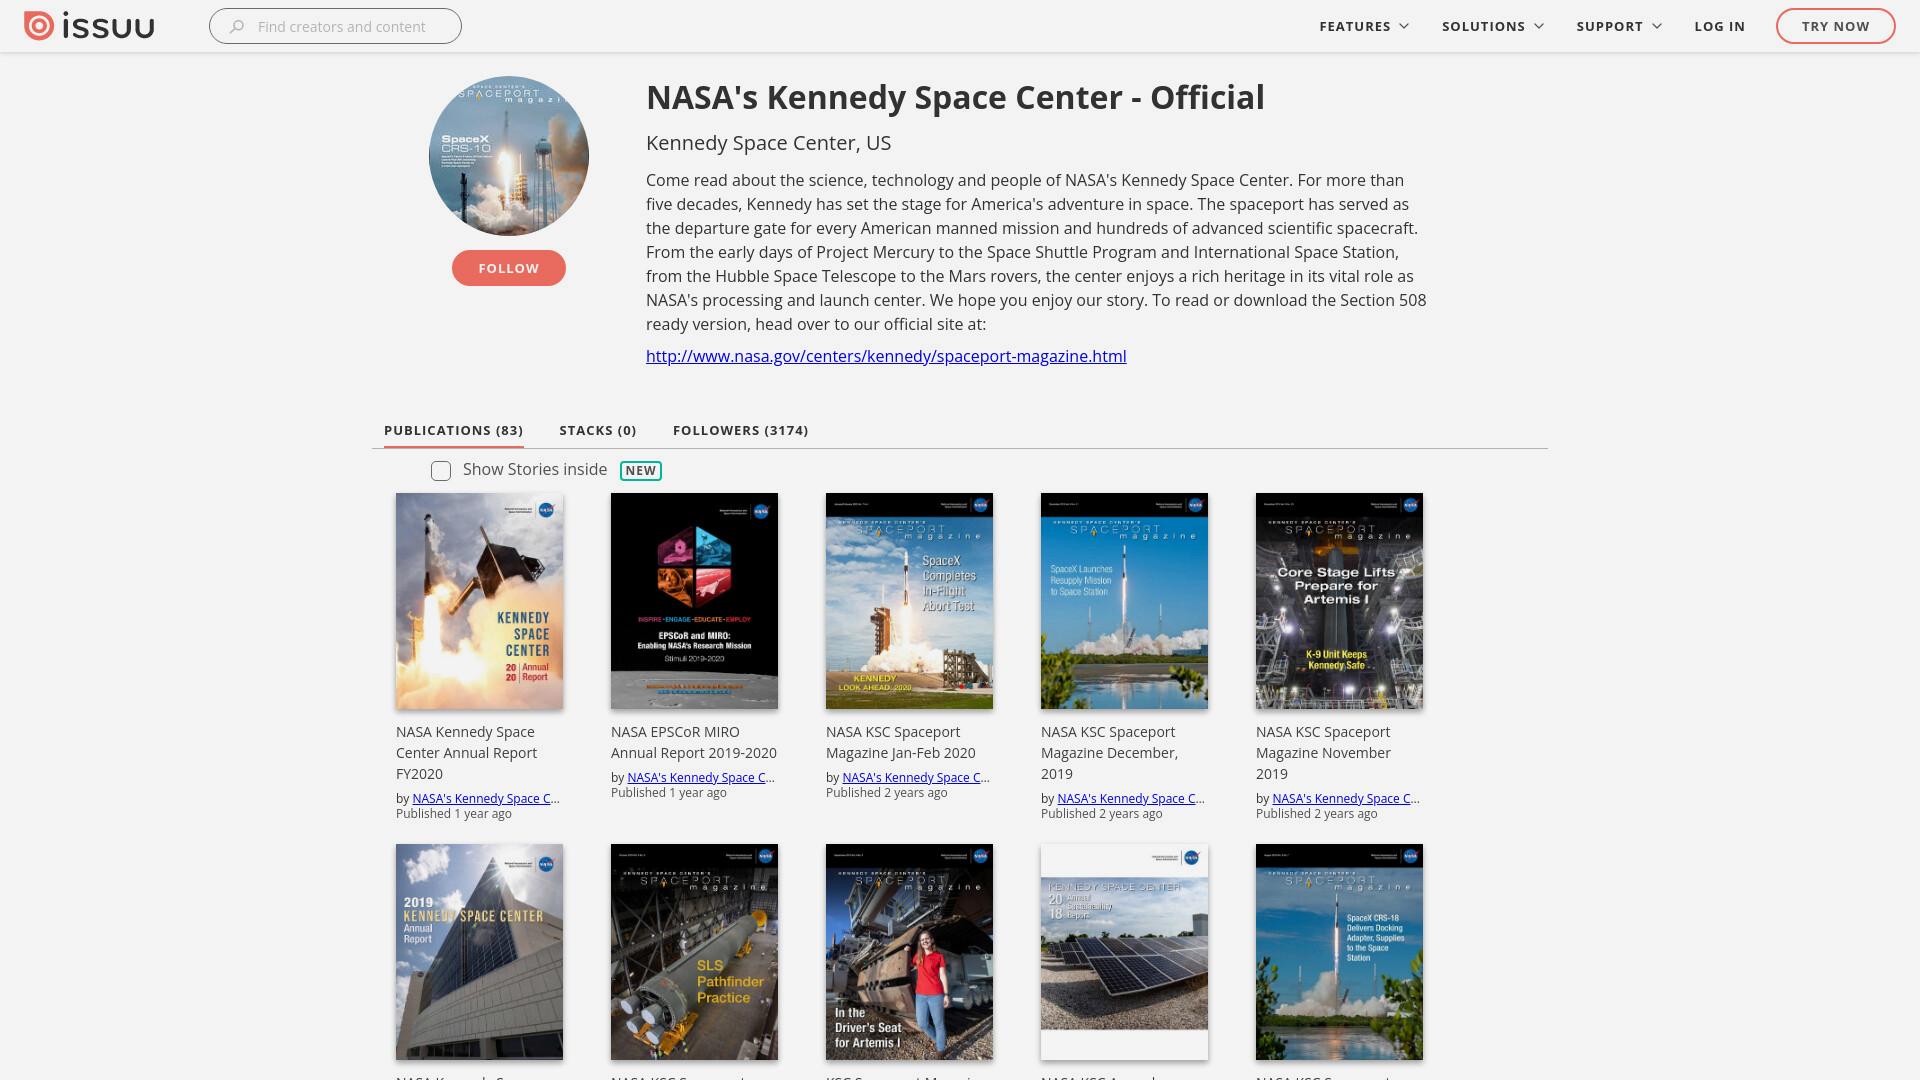Open the 2019 Kennedy Space Center Annual Report cover
1920x1080 pixels.
pos(479,952)
